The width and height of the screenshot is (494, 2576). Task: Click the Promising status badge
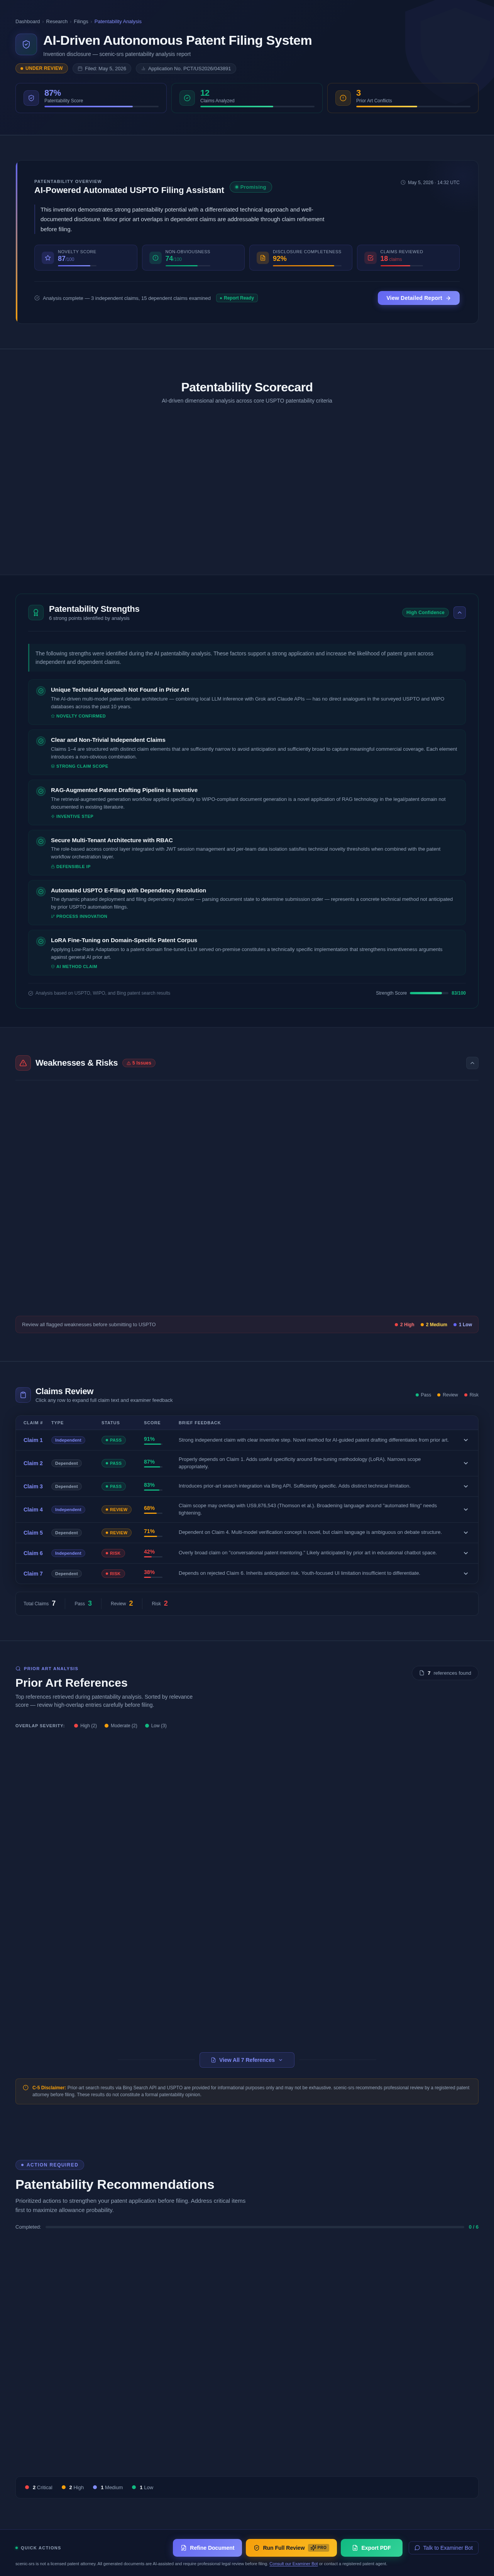[251, 187]
